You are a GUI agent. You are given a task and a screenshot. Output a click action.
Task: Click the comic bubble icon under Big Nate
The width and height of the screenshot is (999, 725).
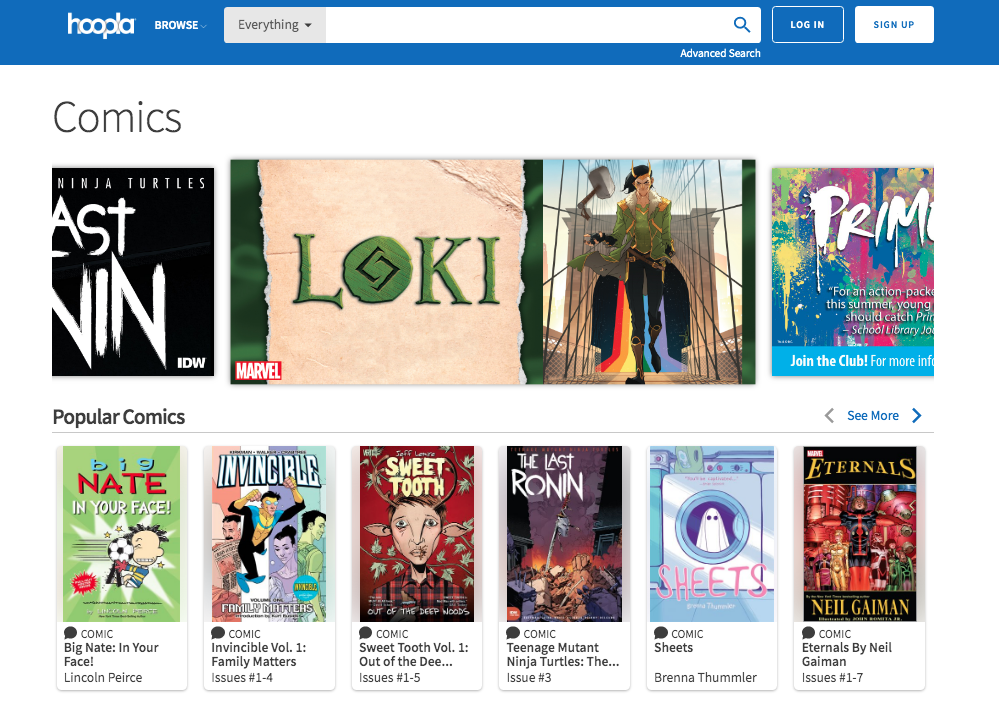(70, 633)
